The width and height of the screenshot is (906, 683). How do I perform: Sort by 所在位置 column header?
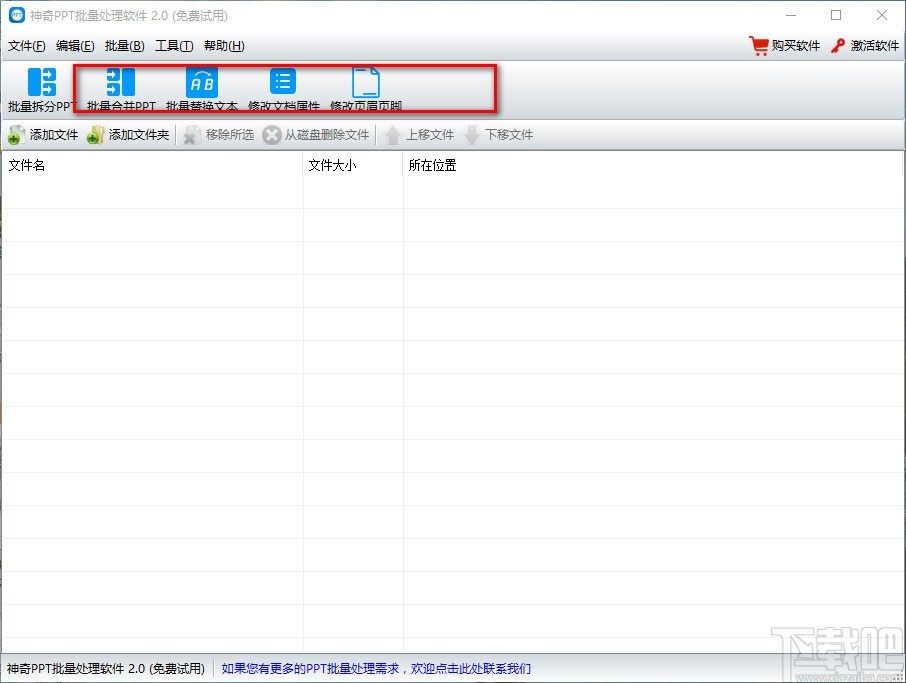click(653, 165)
